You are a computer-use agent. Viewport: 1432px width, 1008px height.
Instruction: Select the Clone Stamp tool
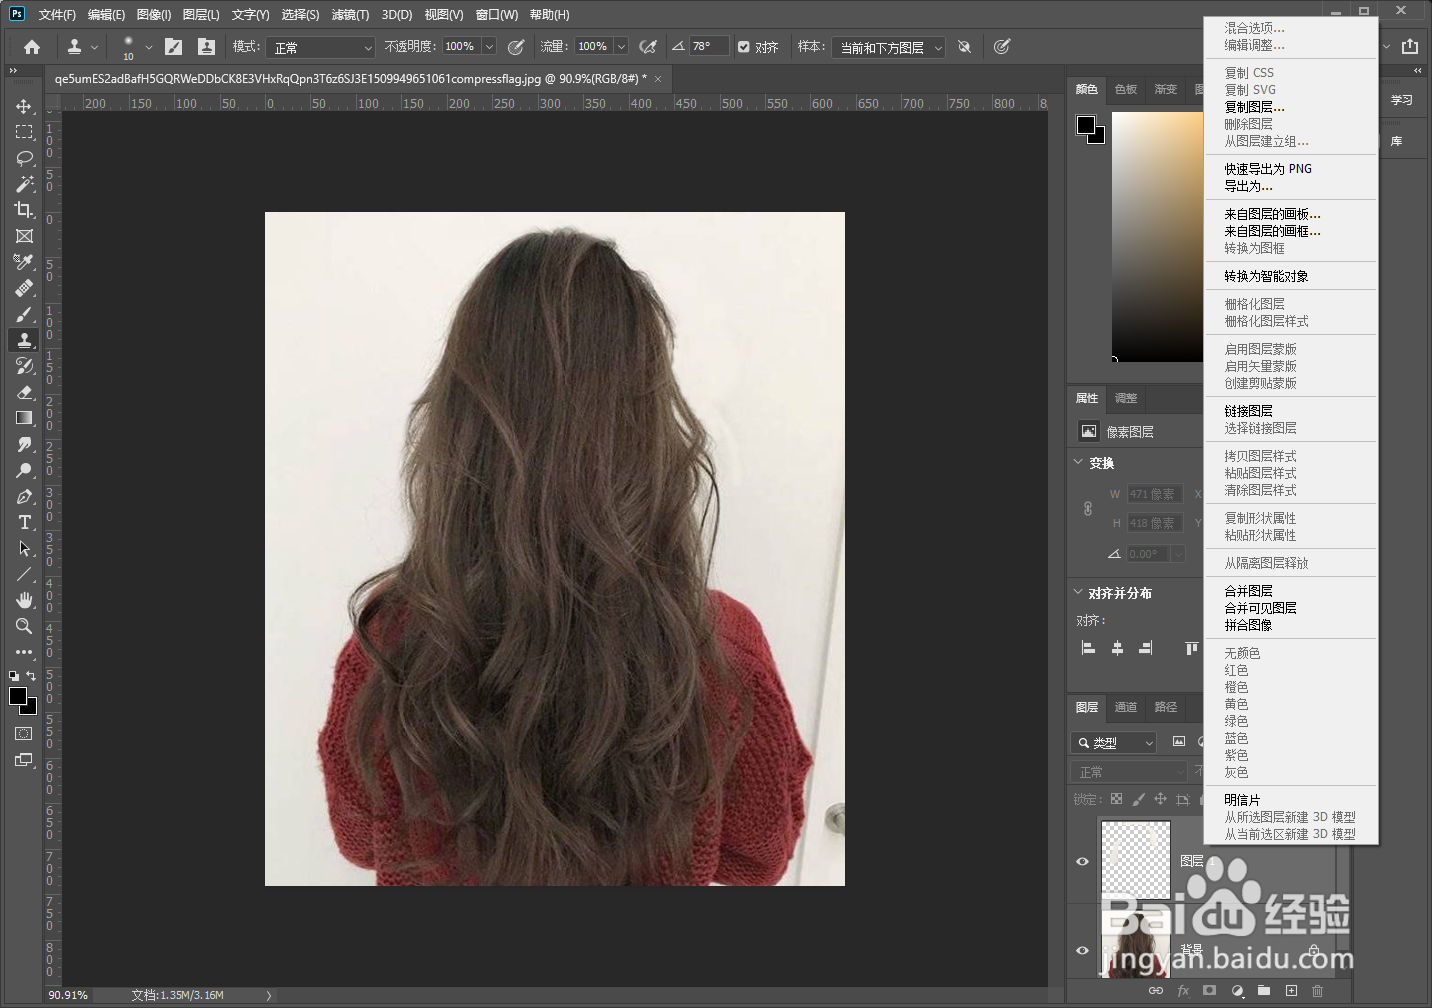point(24,340)
